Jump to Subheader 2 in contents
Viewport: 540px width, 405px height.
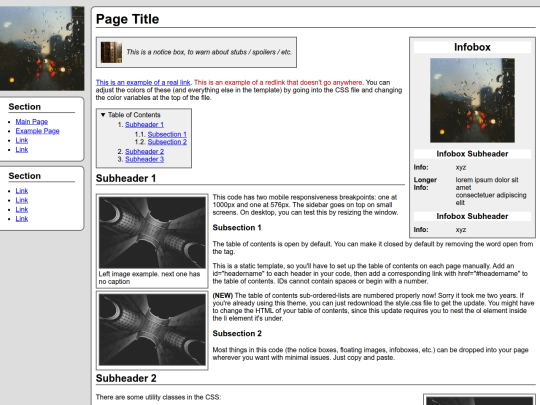pyautogui.click(x=144, y=151)
